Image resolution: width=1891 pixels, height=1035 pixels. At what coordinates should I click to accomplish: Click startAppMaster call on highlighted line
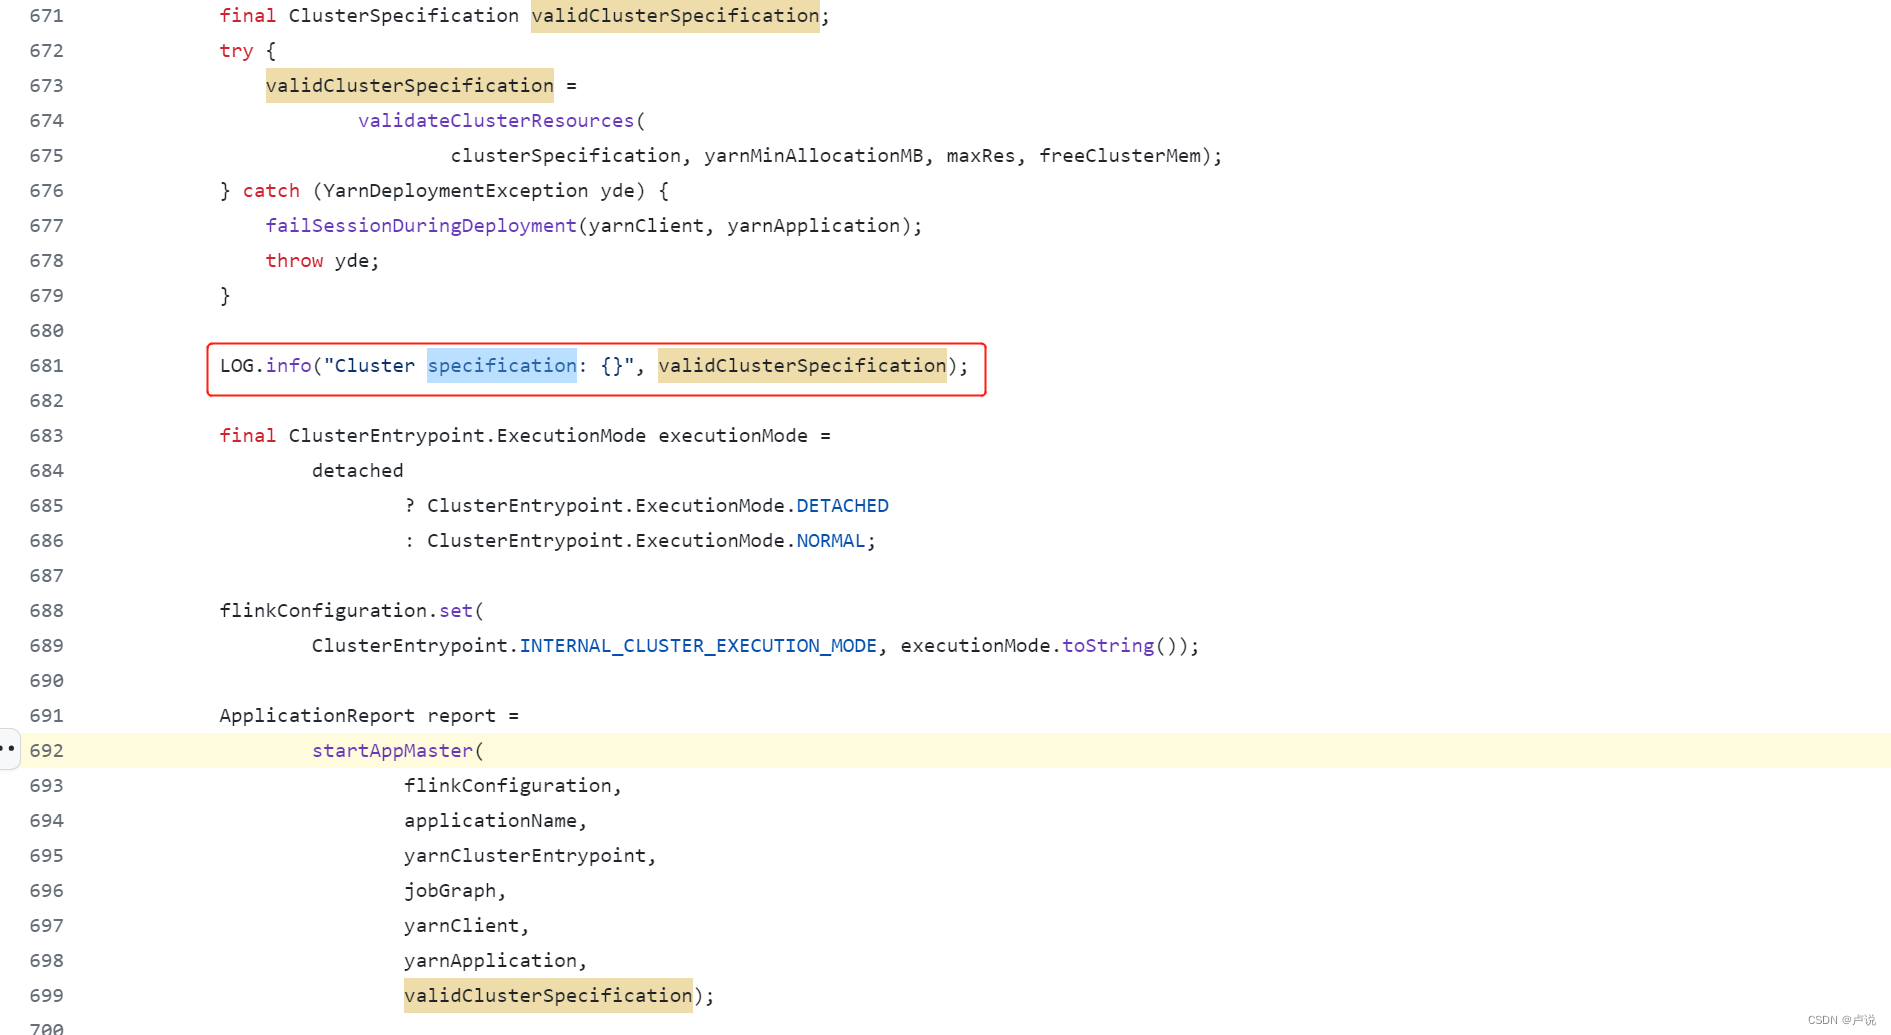[392, 751]
